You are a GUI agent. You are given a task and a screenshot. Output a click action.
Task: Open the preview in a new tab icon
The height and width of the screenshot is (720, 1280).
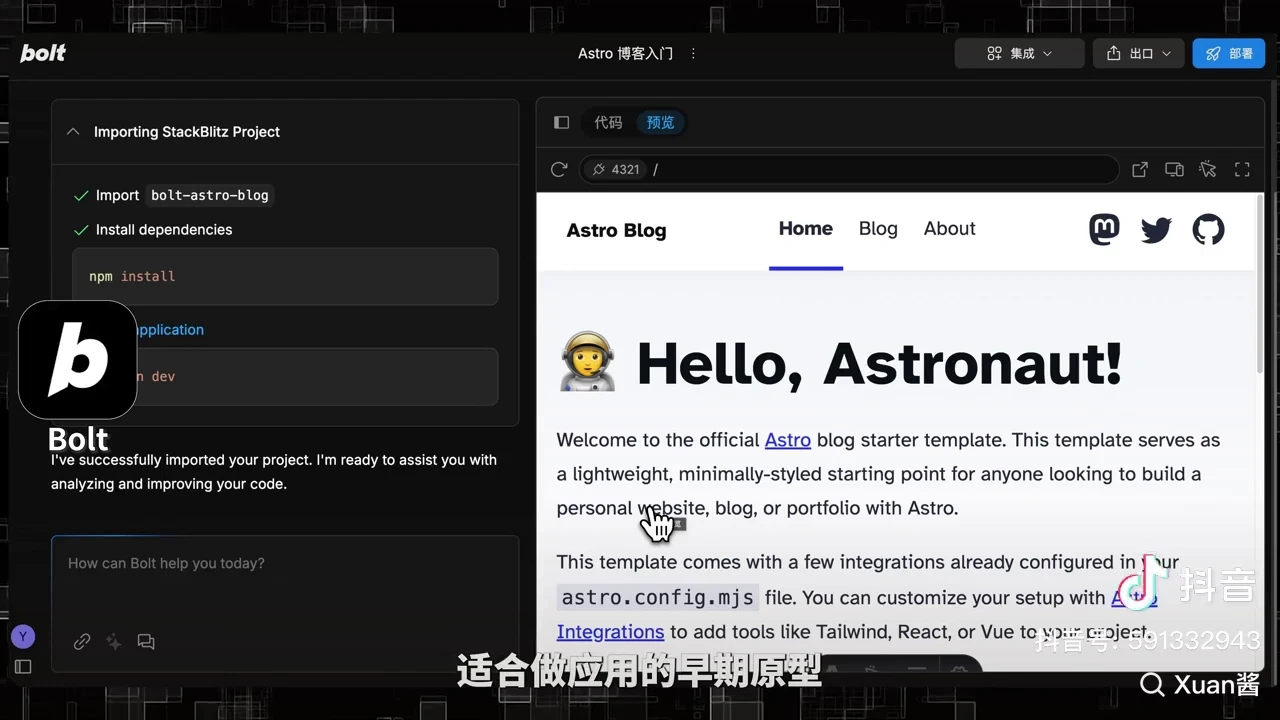[x=1140, y=169]
